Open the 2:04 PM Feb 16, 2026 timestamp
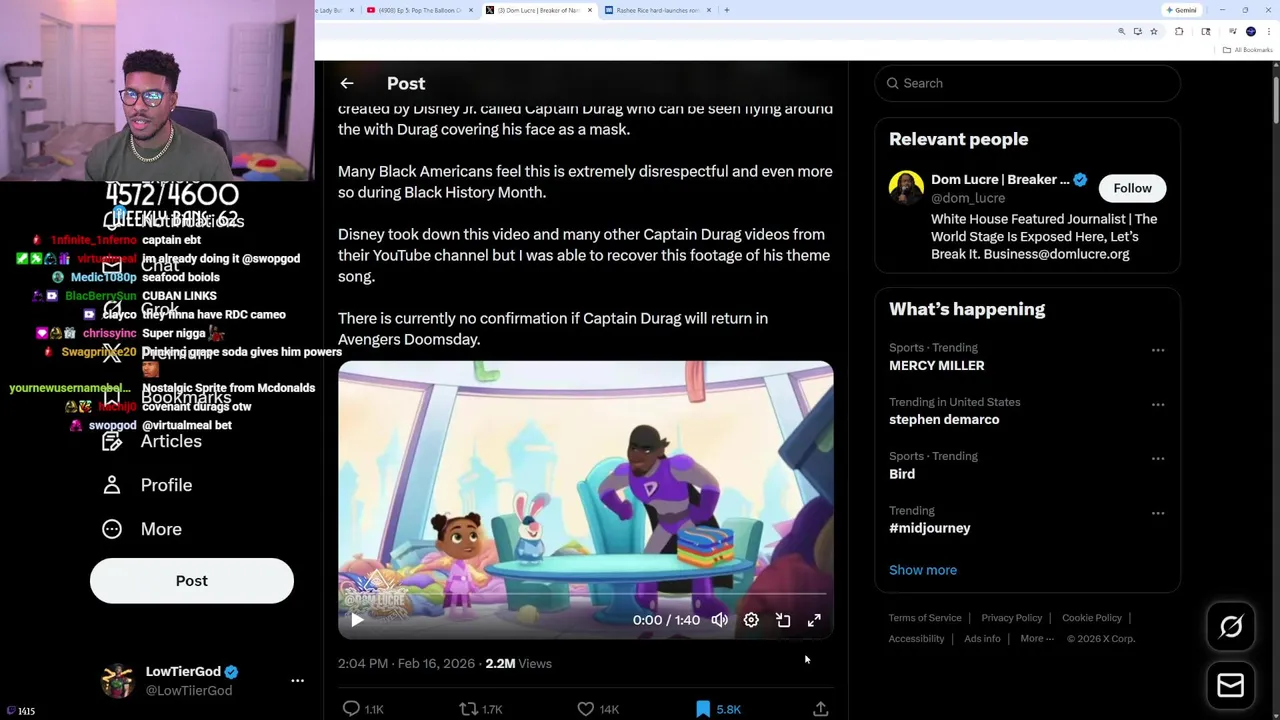 click(x=408, y=663)
